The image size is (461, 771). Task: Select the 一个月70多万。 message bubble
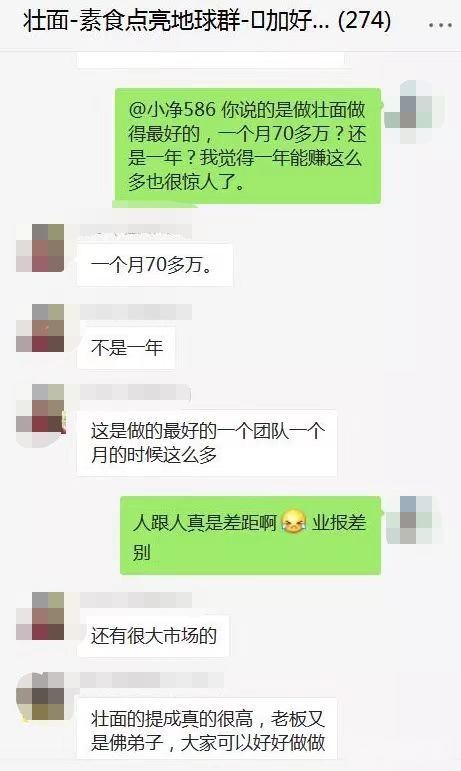pyautogui.click(x=155, y=265)
